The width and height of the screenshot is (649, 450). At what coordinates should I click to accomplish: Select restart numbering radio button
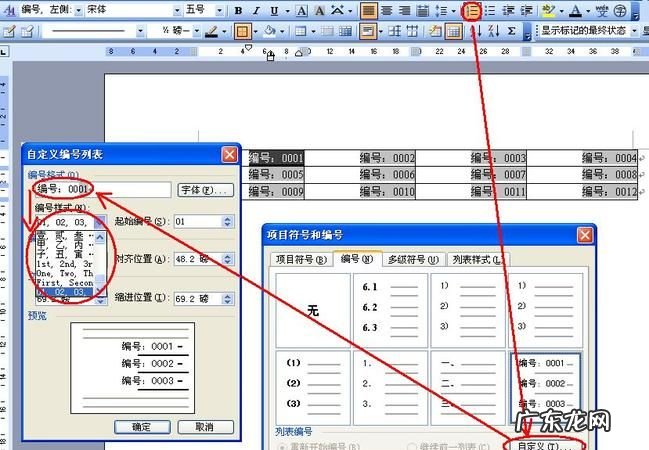282,445
